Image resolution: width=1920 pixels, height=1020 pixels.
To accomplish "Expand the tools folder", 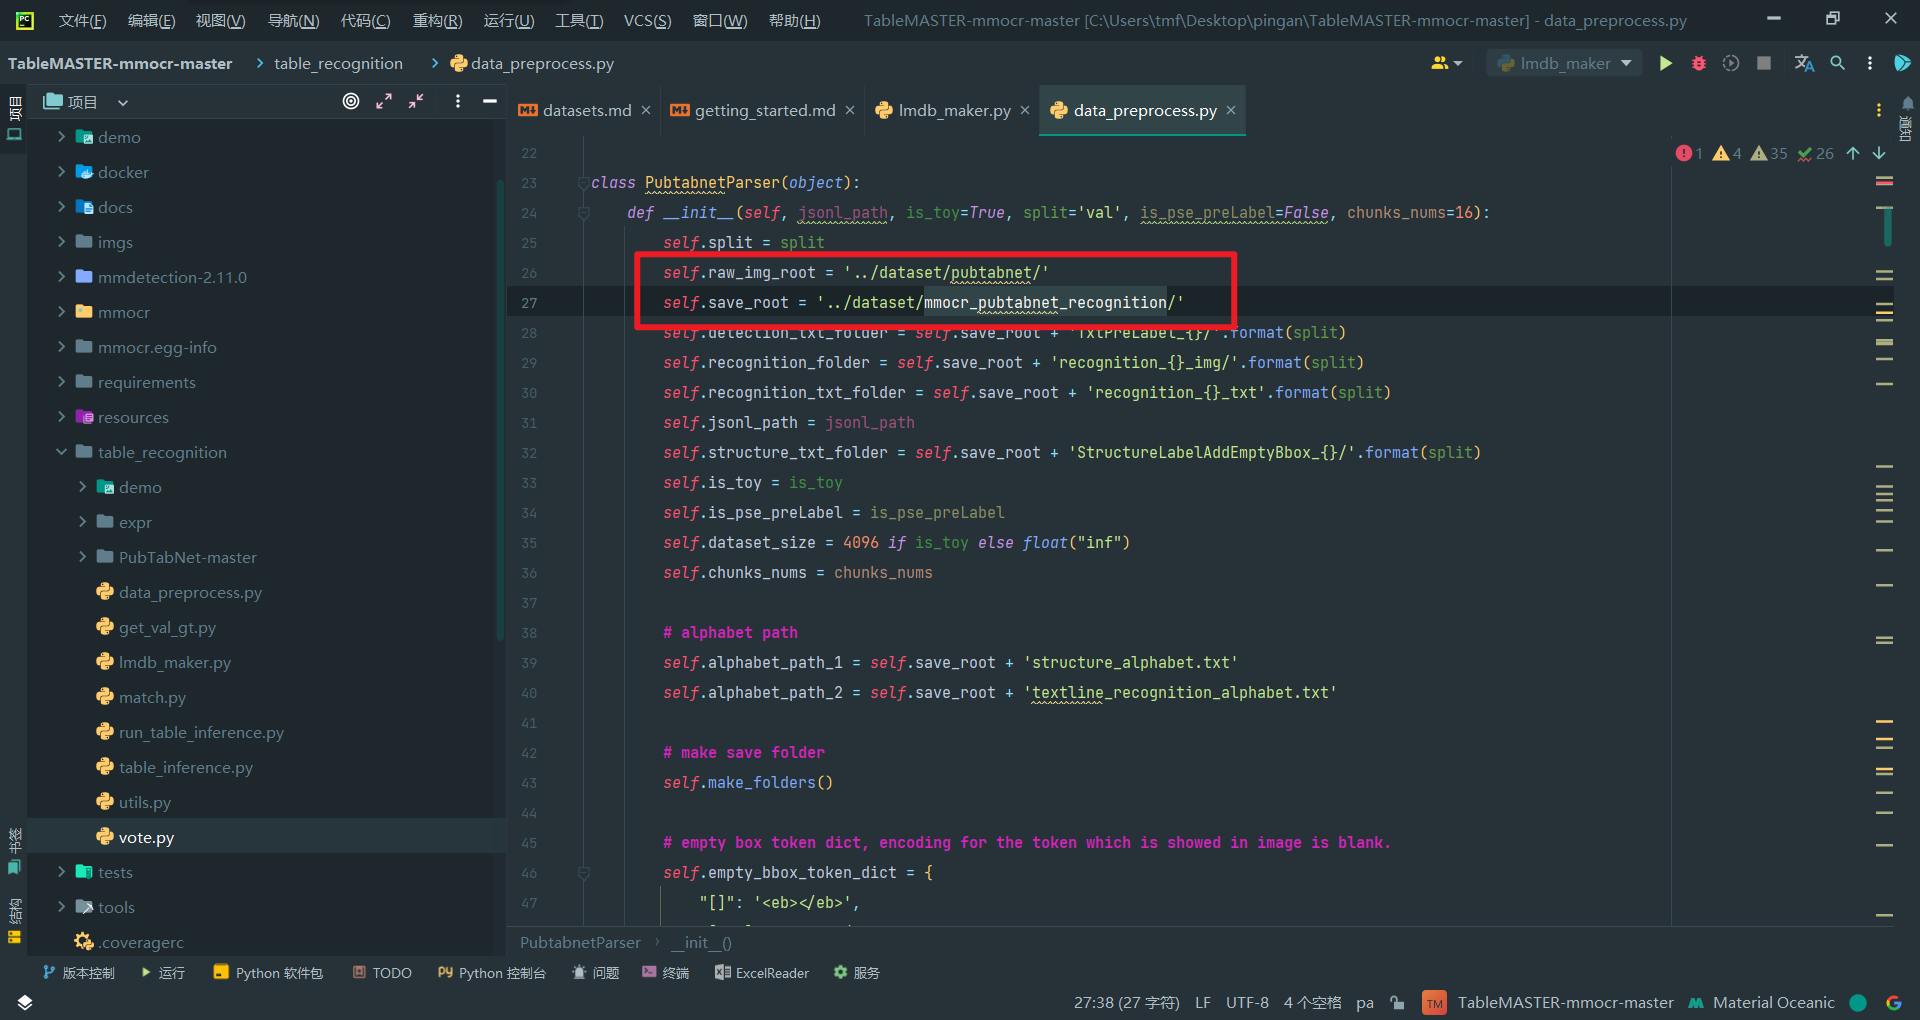I will click(x=61, y=907).
